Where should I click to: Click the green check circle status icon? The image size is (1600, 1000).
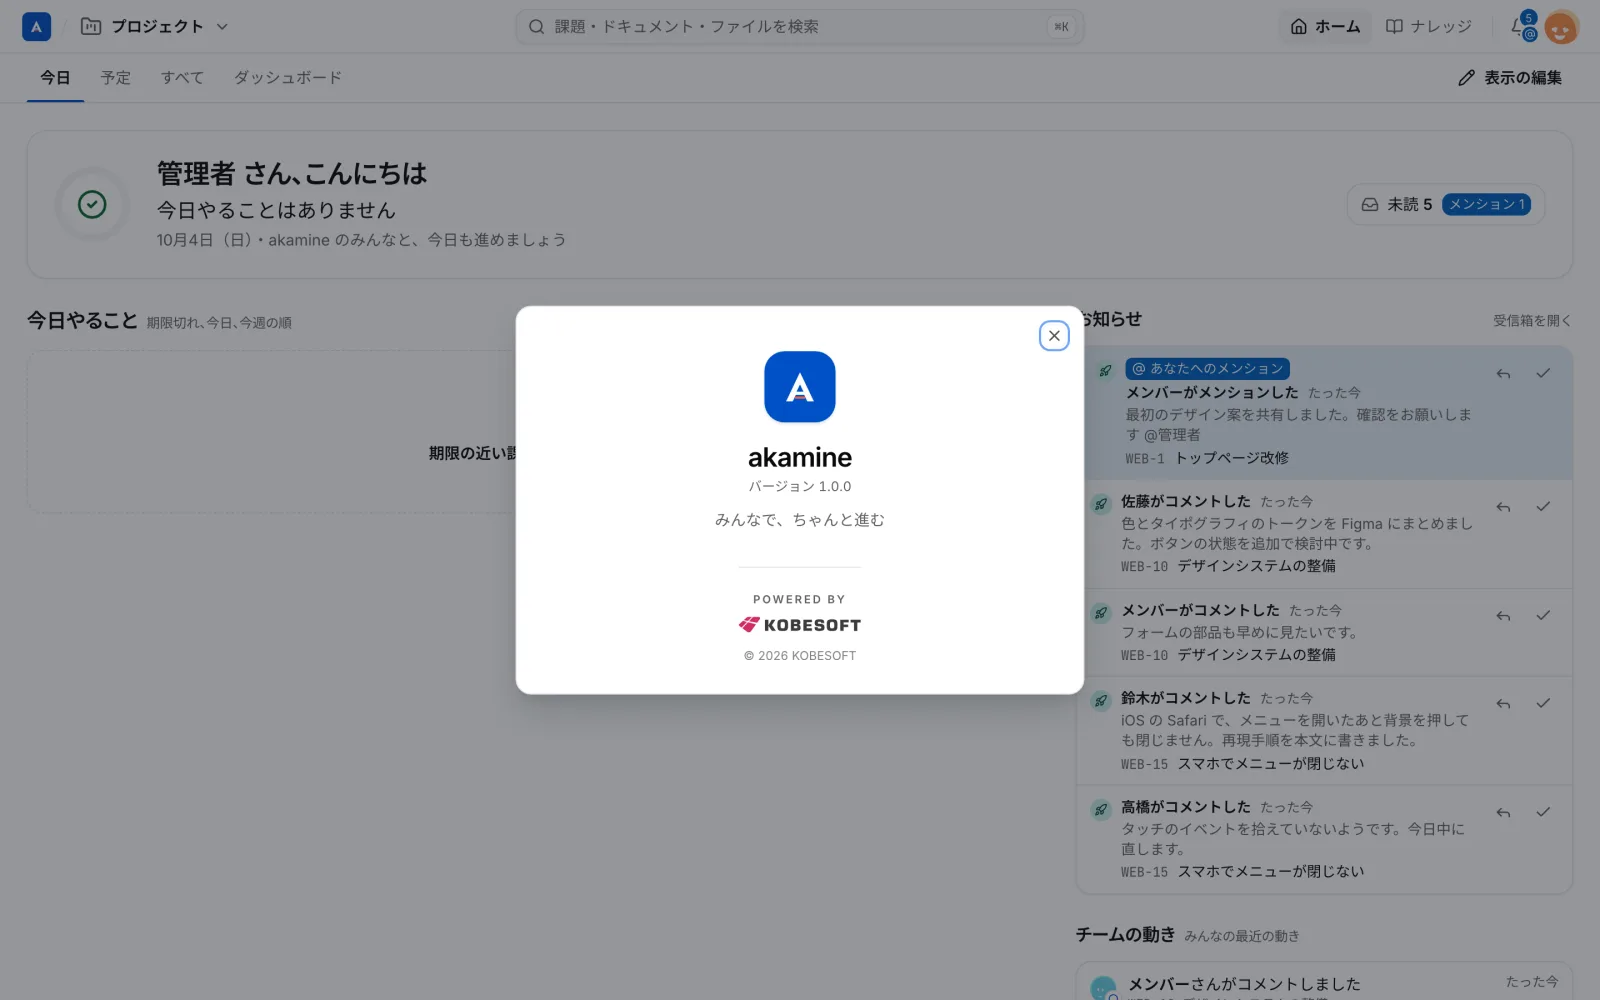coord(92,205)
